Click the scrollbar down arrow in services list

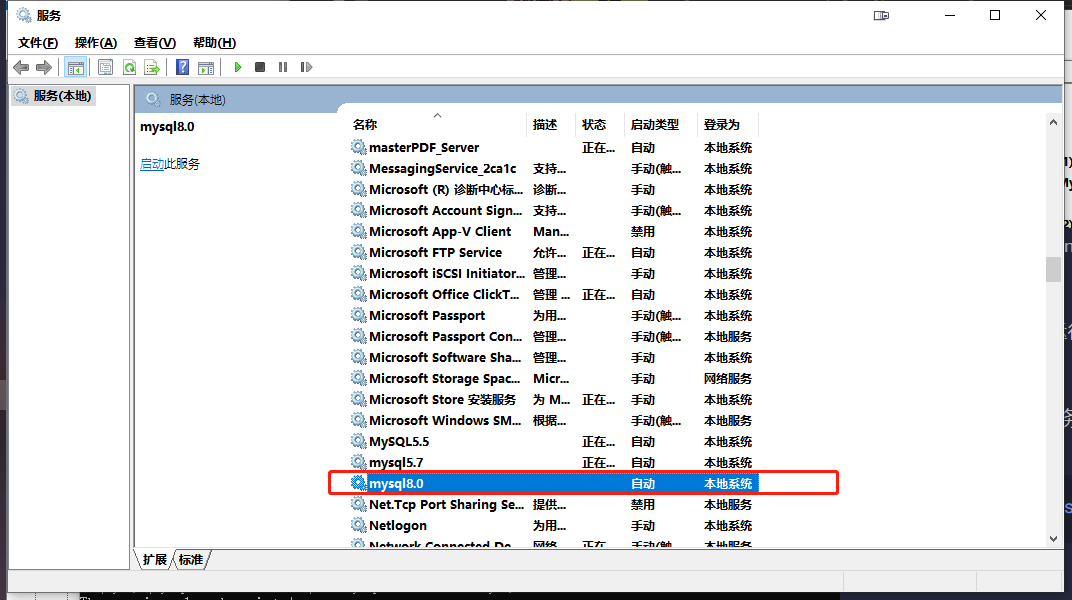[x=1053, y=538]
